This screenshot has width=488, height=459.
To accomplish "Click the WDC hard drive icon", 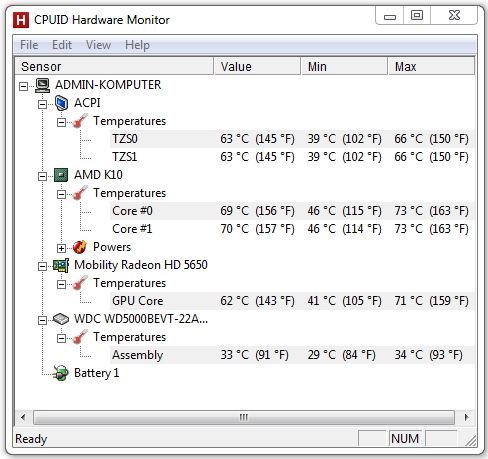I will pyautogui.click(x=61, y=319).
